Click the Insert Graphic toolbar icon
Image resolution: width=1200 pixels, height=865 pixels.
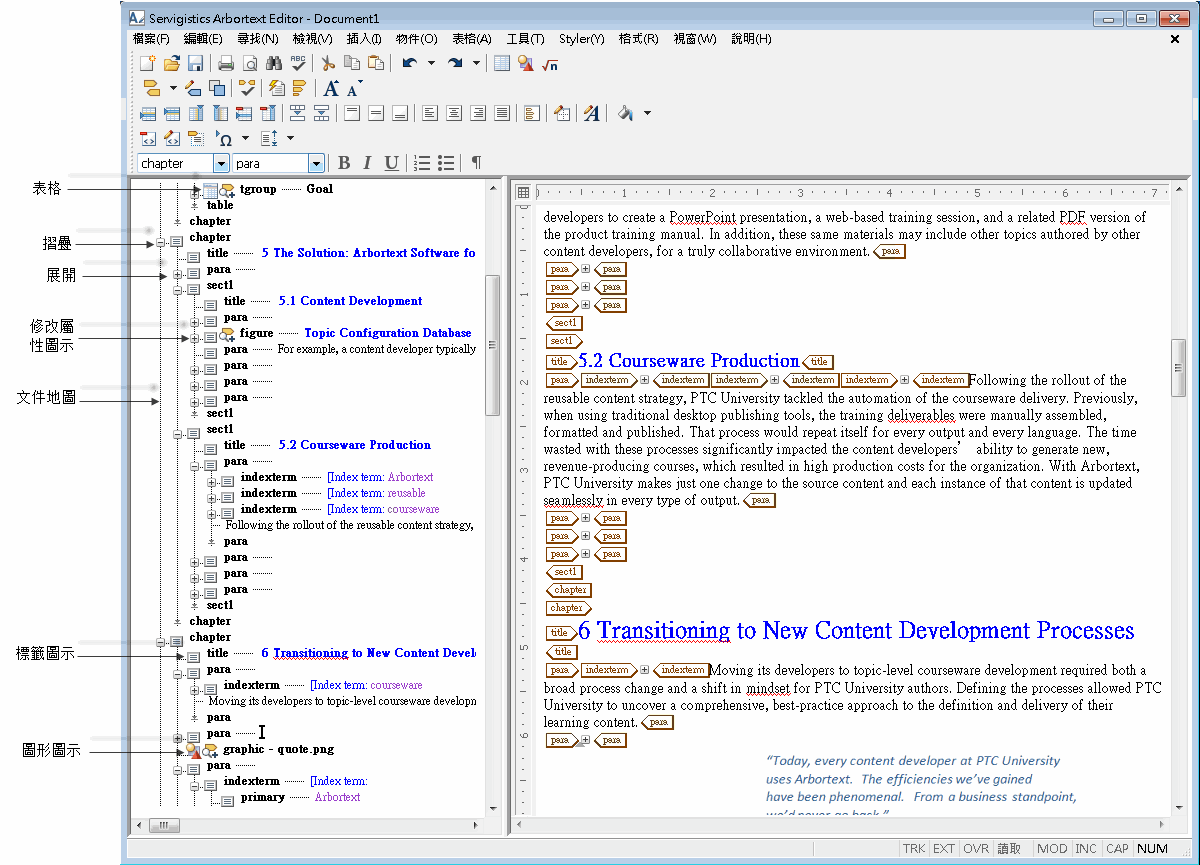click(x=526, y=63)
